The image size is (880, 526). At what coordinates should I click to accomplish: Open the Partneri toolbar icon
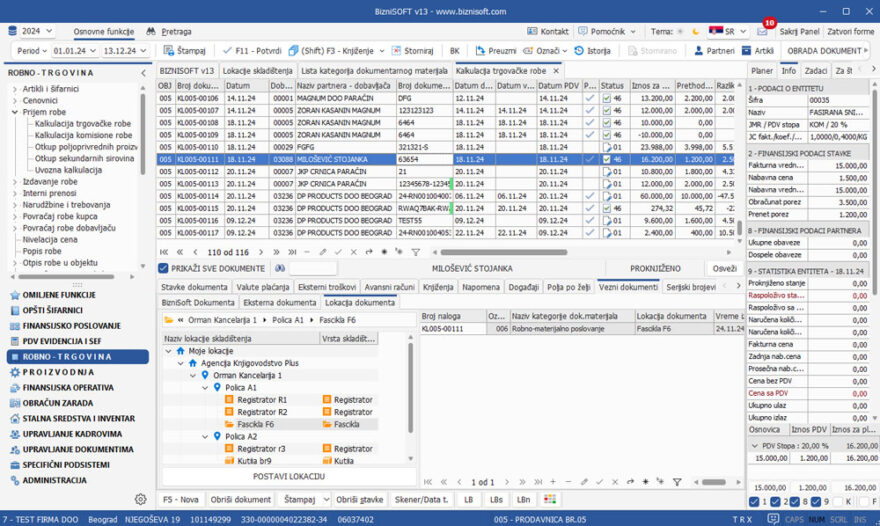(x=698, y=50)
